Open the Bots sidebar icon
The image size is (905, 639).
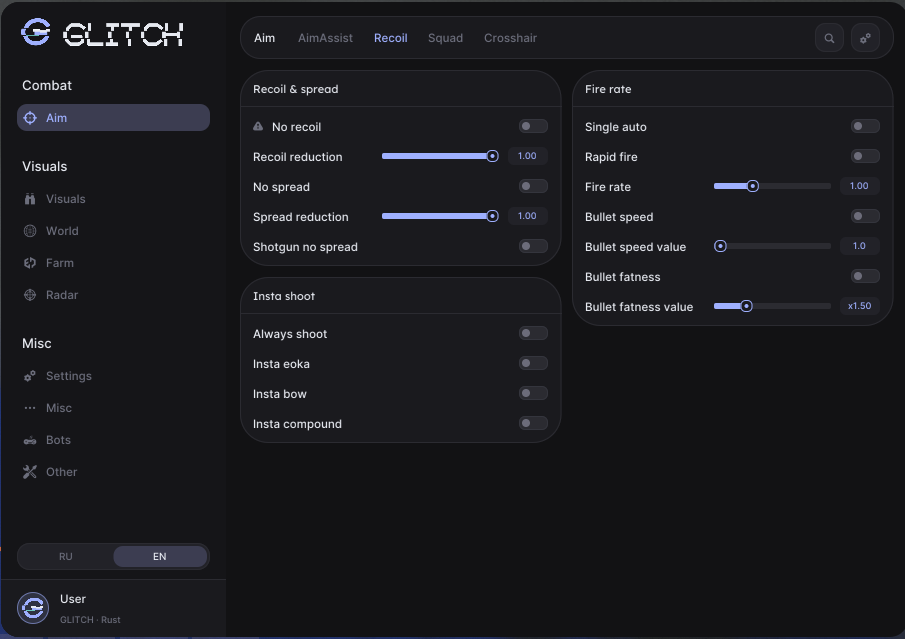(x=30, y=440)
